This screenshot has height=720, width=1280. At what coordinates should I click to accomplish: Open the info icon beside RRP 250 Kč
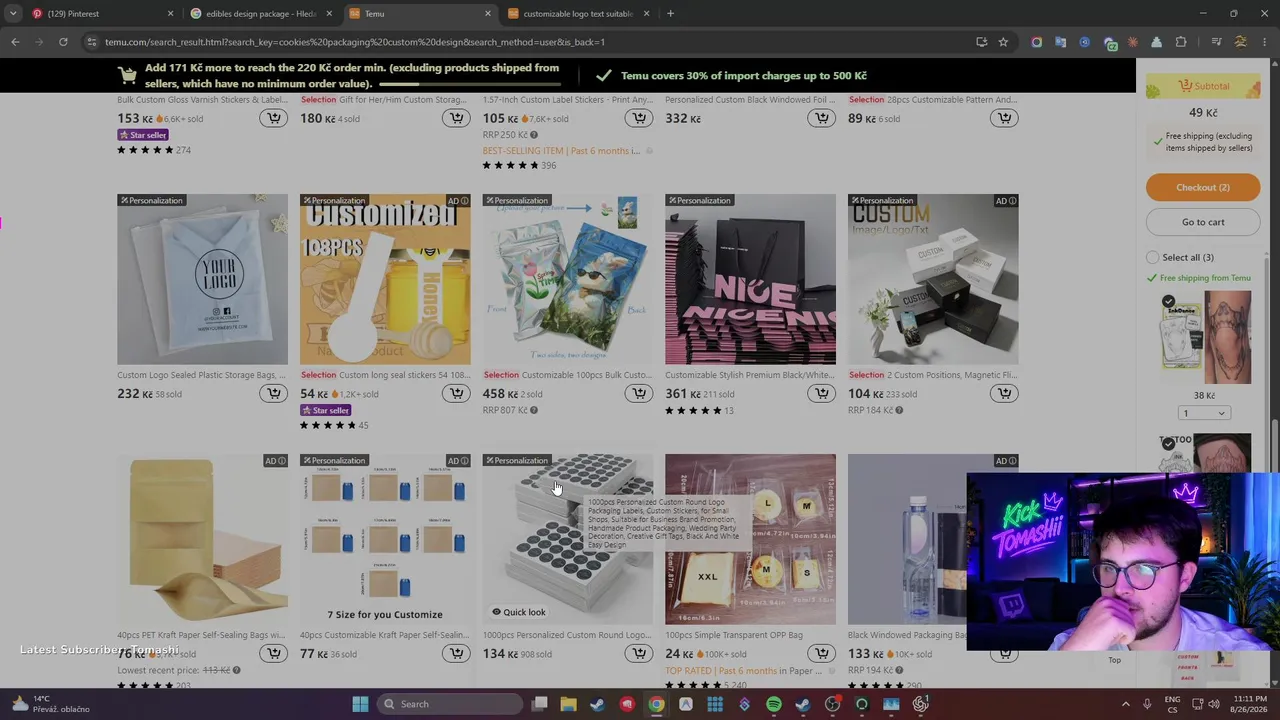(534, 135)
